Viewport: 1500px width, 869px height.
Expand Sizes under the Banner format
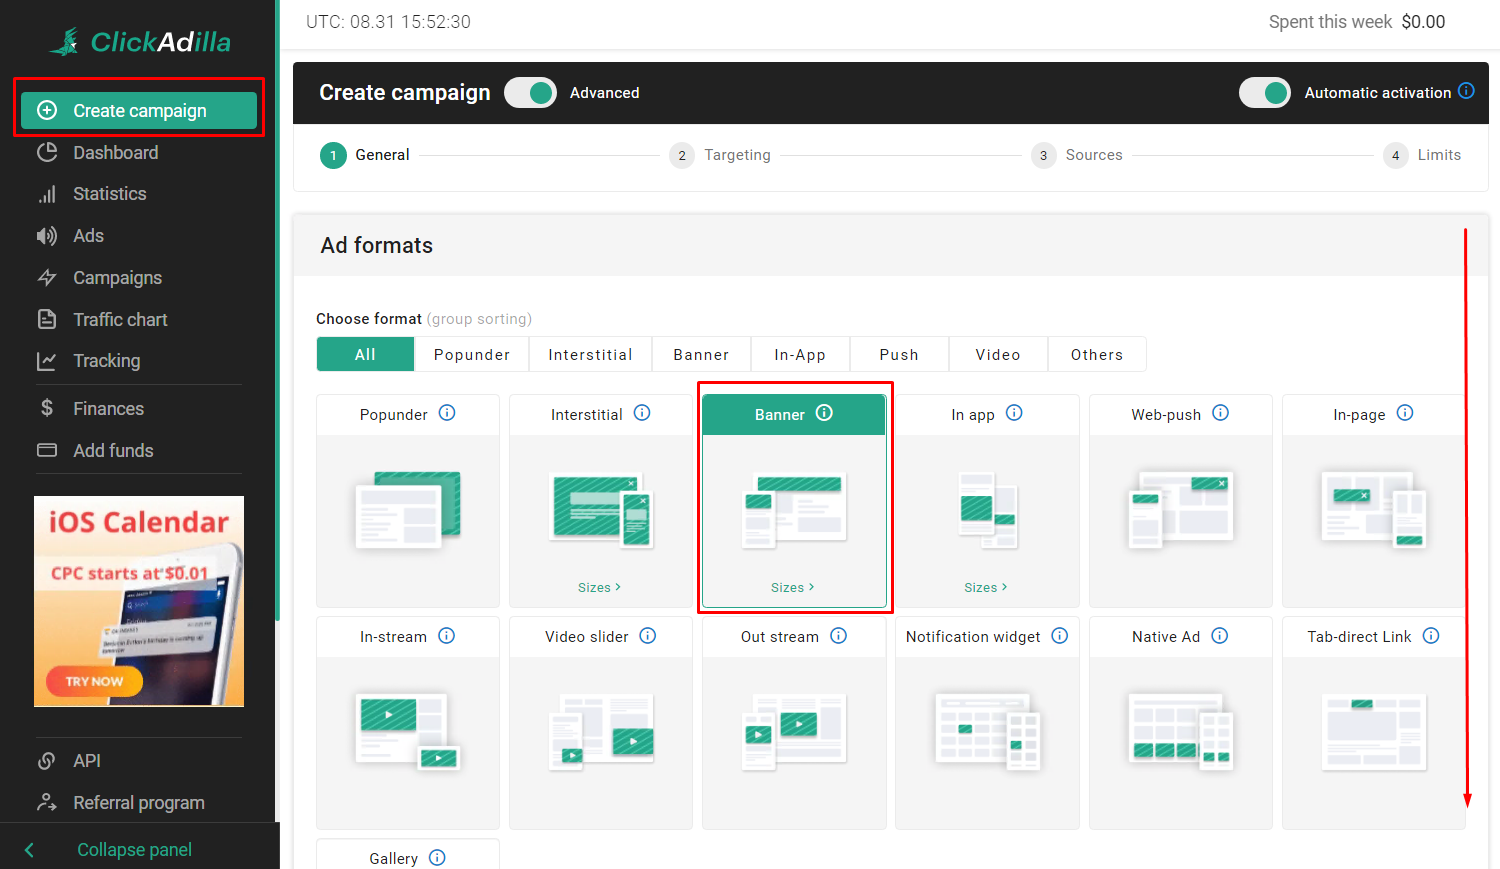point(793,588)
